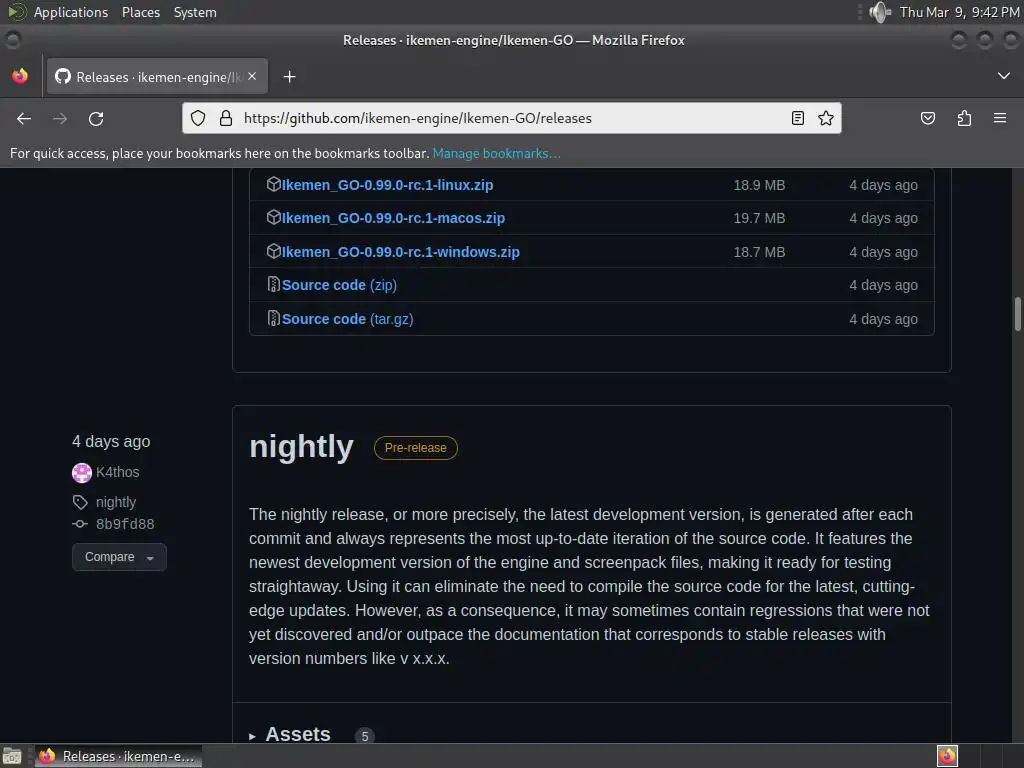
Task: Open the Places menu
Action: tap(140, 12)
